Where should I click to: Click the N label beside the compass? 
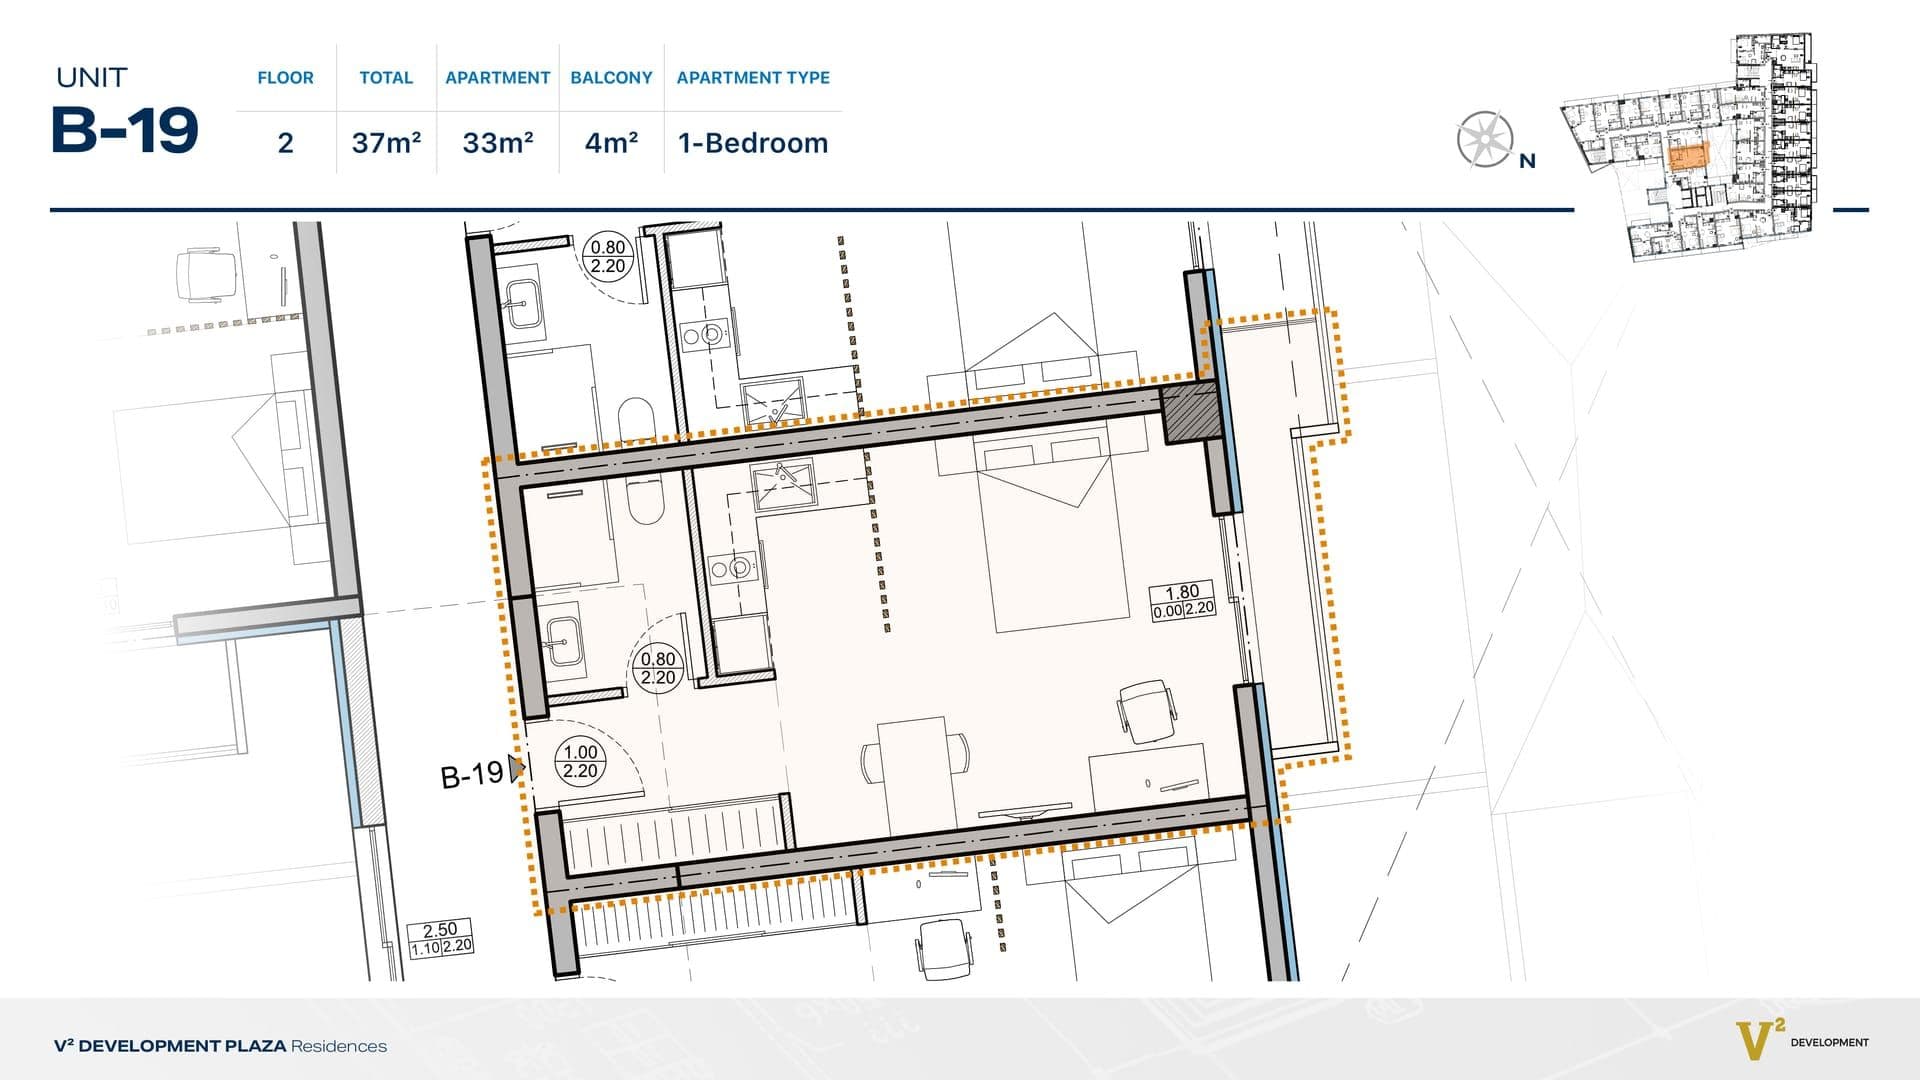(x=1527, y=161)
